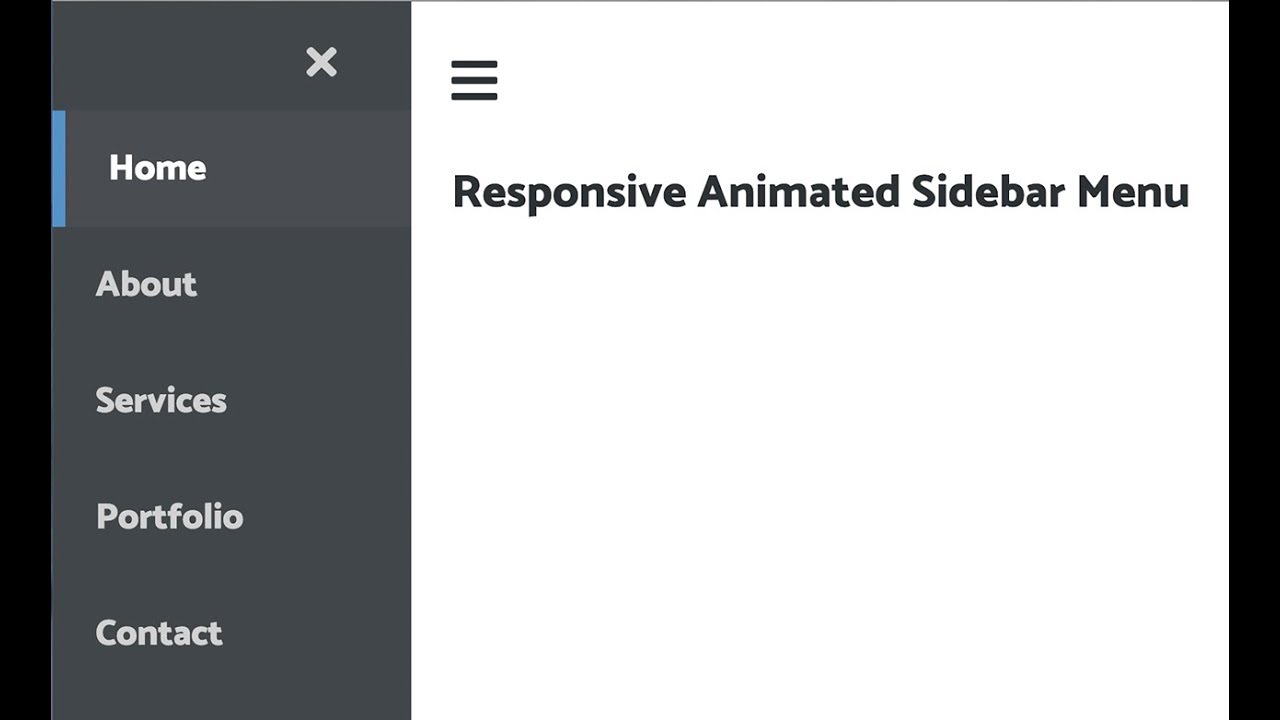
Task: Click the word Sidebar in the heading
Action: coord(987,192)
